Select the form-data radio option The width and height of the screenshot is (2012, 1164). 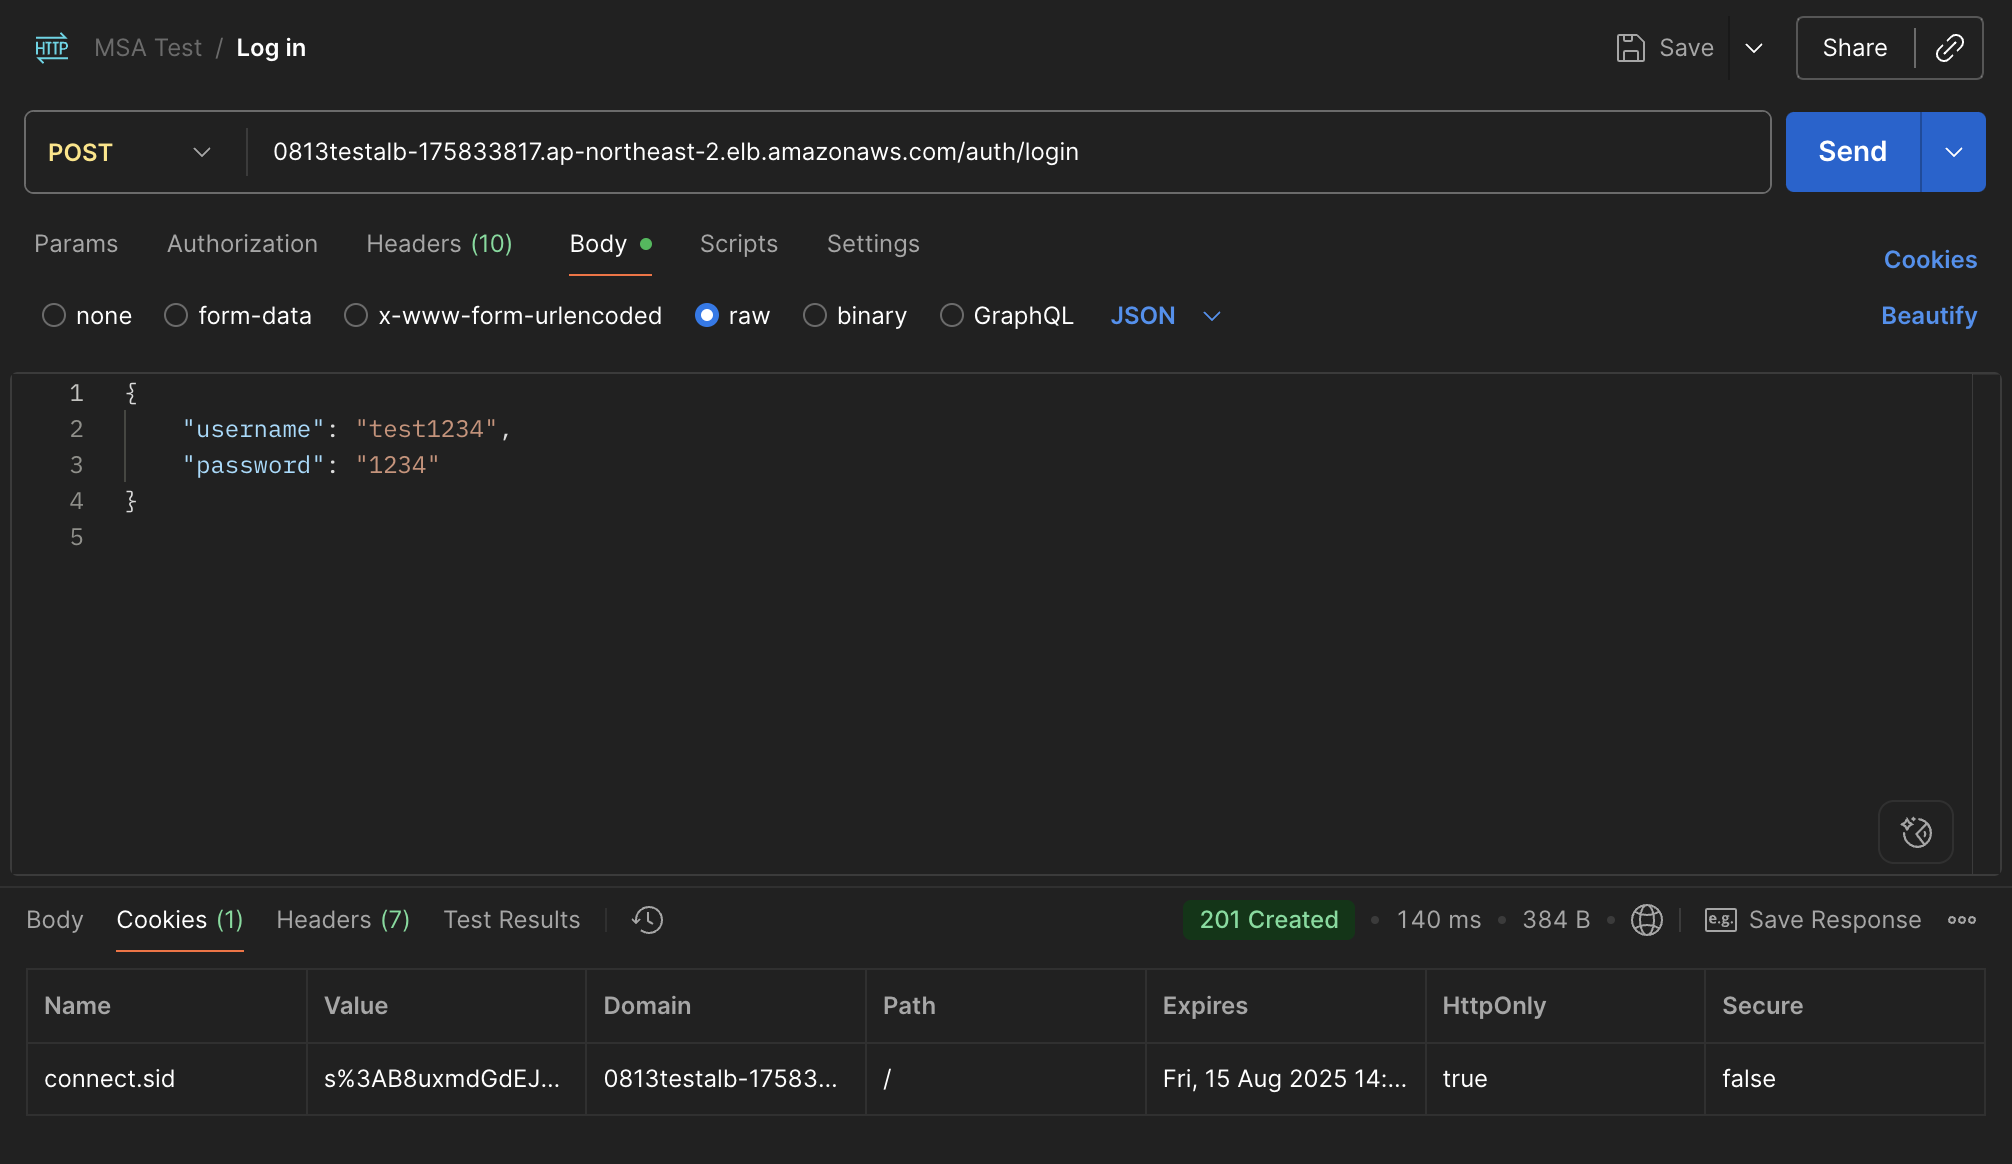tap(176, 316)
